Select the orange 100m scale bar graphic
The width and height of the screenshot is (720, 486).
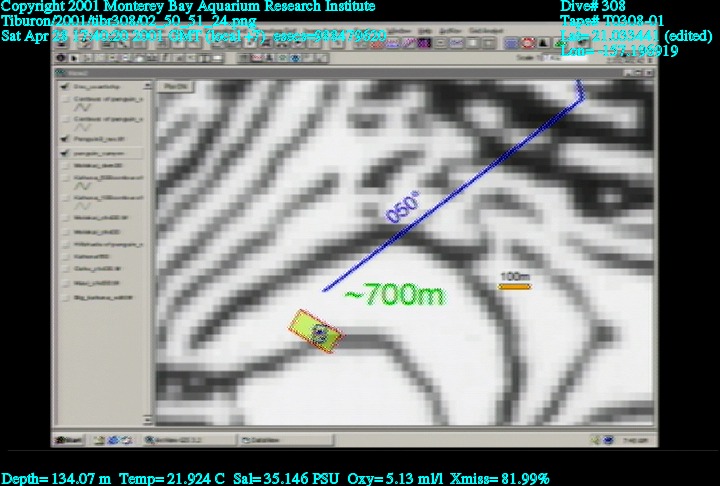tap(514, 287)
